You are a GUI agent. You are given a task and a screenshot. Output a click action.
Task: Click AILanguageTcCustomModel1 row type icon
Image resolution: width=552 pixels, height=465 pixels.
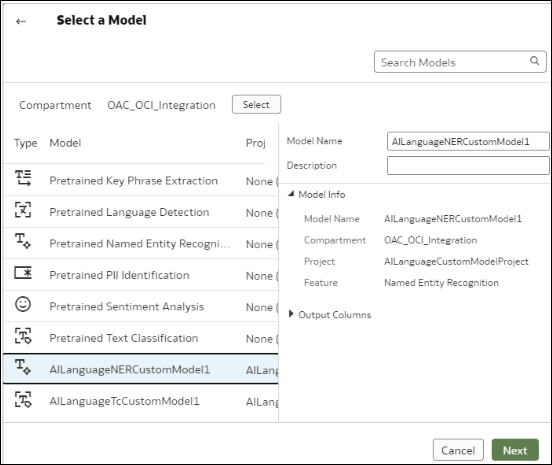23,399
